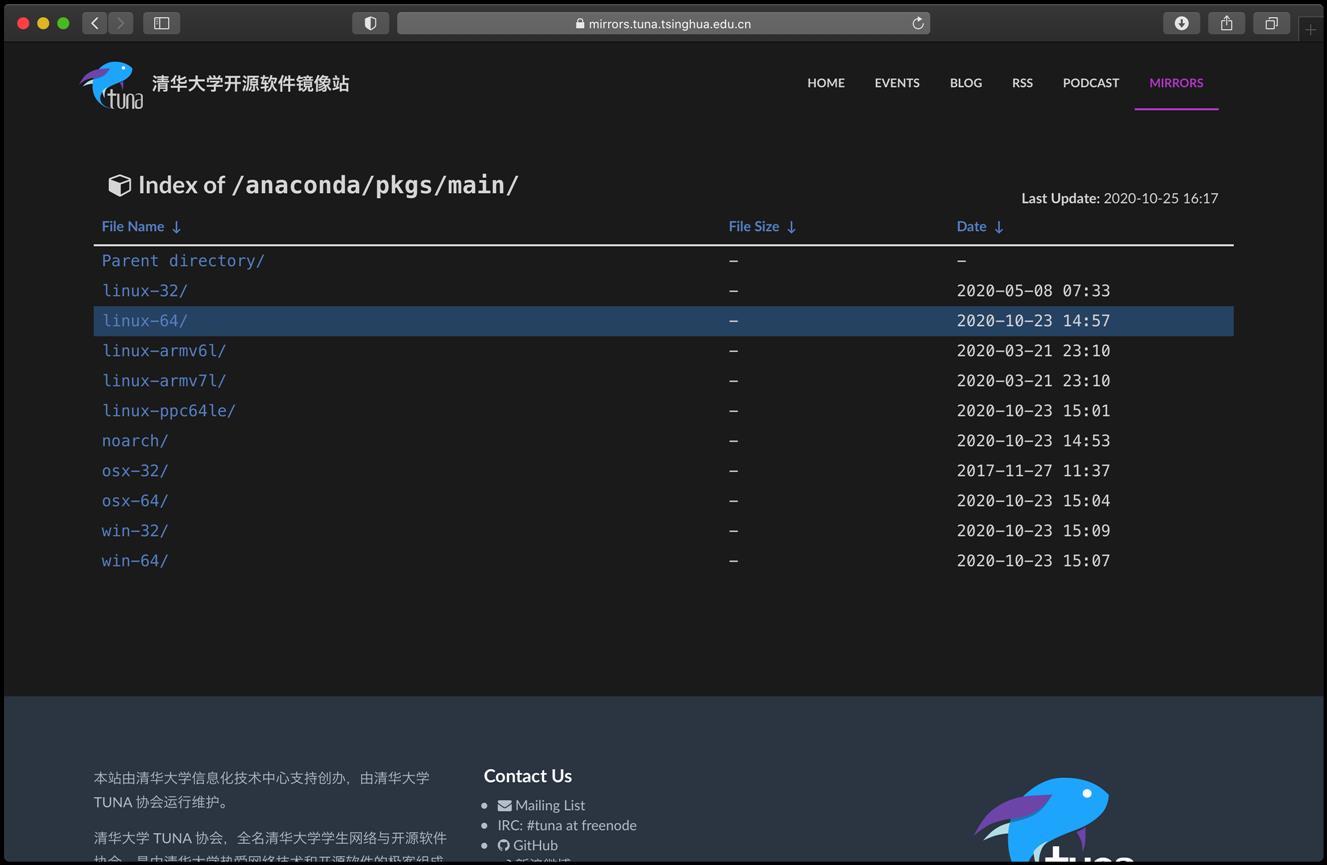Click the address bar URL field
Screen dimensions: 1327x865
663,23
